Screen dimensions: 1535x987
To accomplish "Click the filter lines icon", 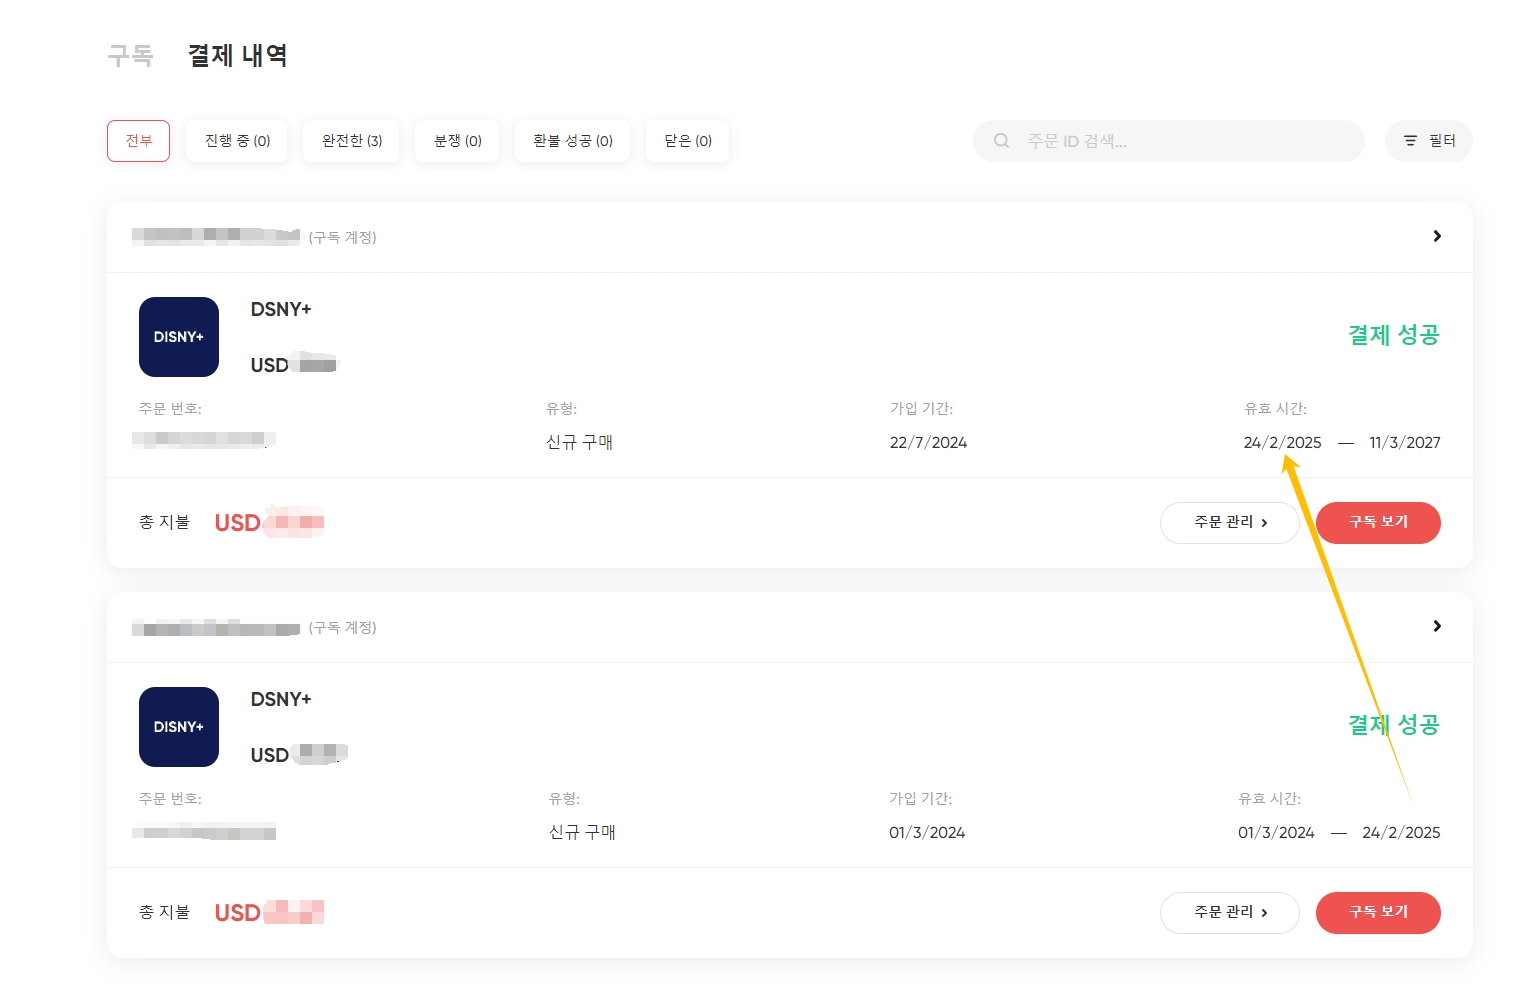I will click(1410, 141).
